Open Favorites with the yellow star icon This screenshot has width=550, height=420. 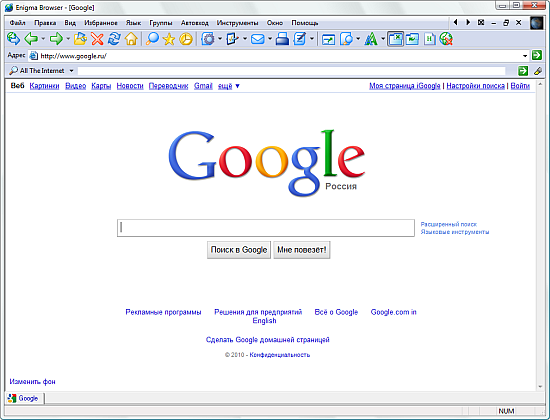(169, 39)
